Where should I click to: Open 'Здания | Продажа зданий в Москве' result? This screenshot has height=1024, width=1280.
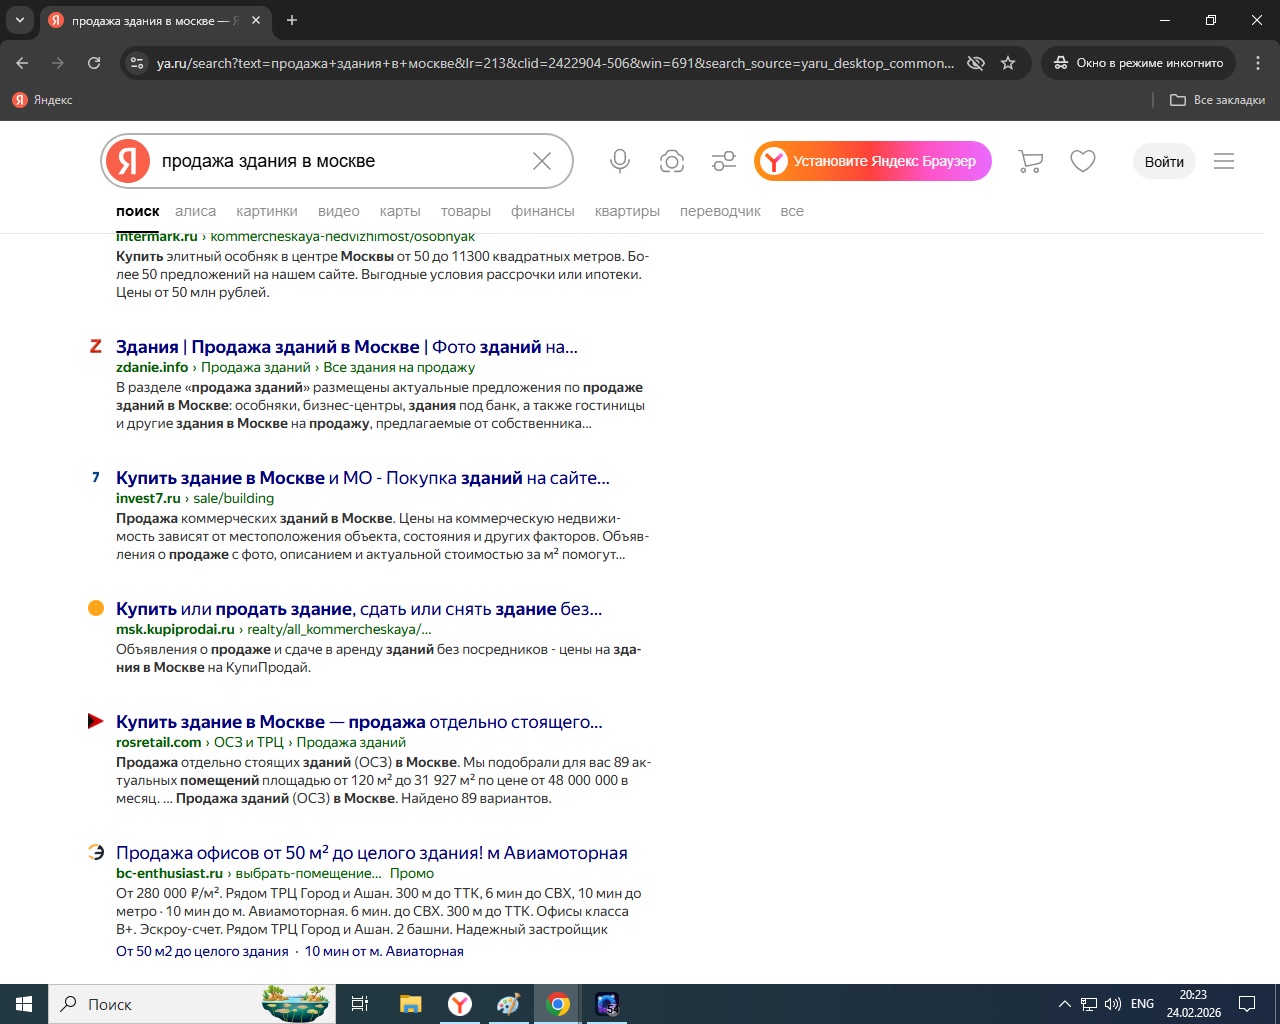point(347,347)
